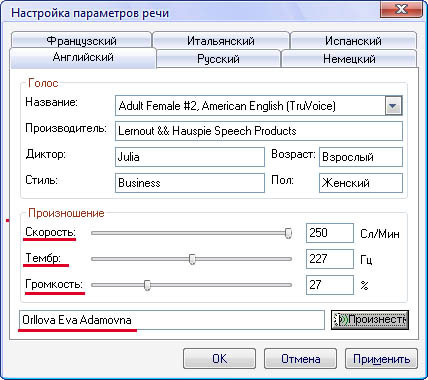Viewport: 428px width, 380px height.
Task: Click the Сл/Мин unit text
Action: click(x=380, y=234)
